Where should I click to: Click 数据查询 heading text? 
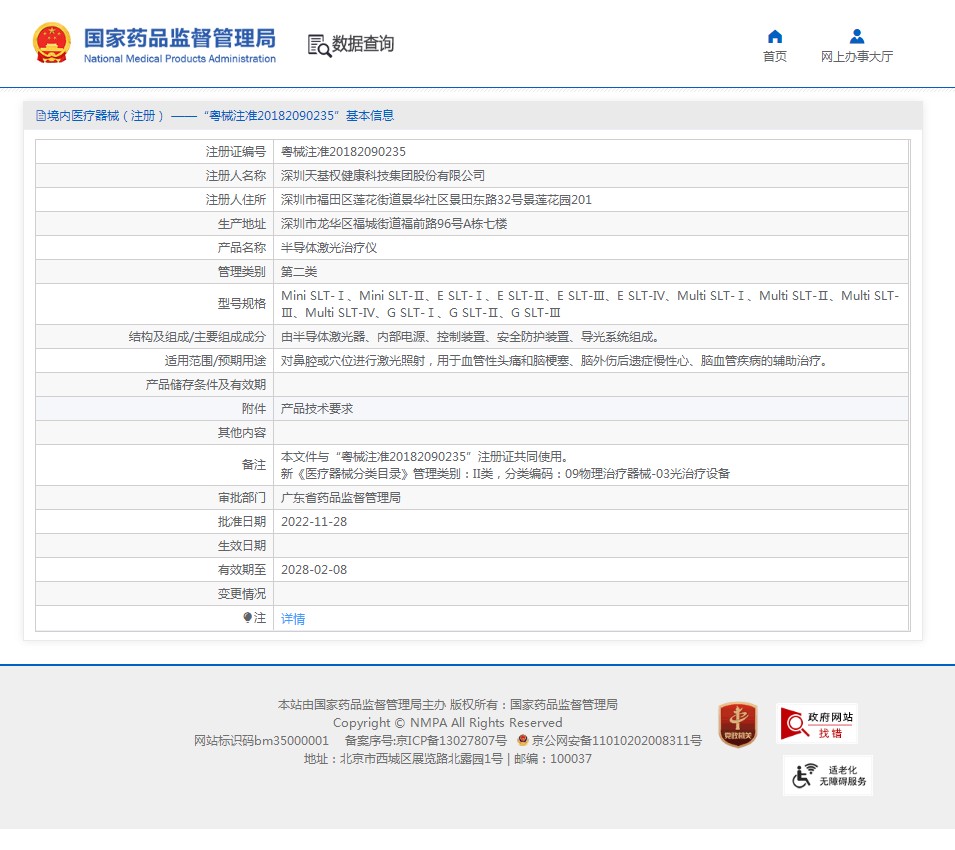point(363,44)
